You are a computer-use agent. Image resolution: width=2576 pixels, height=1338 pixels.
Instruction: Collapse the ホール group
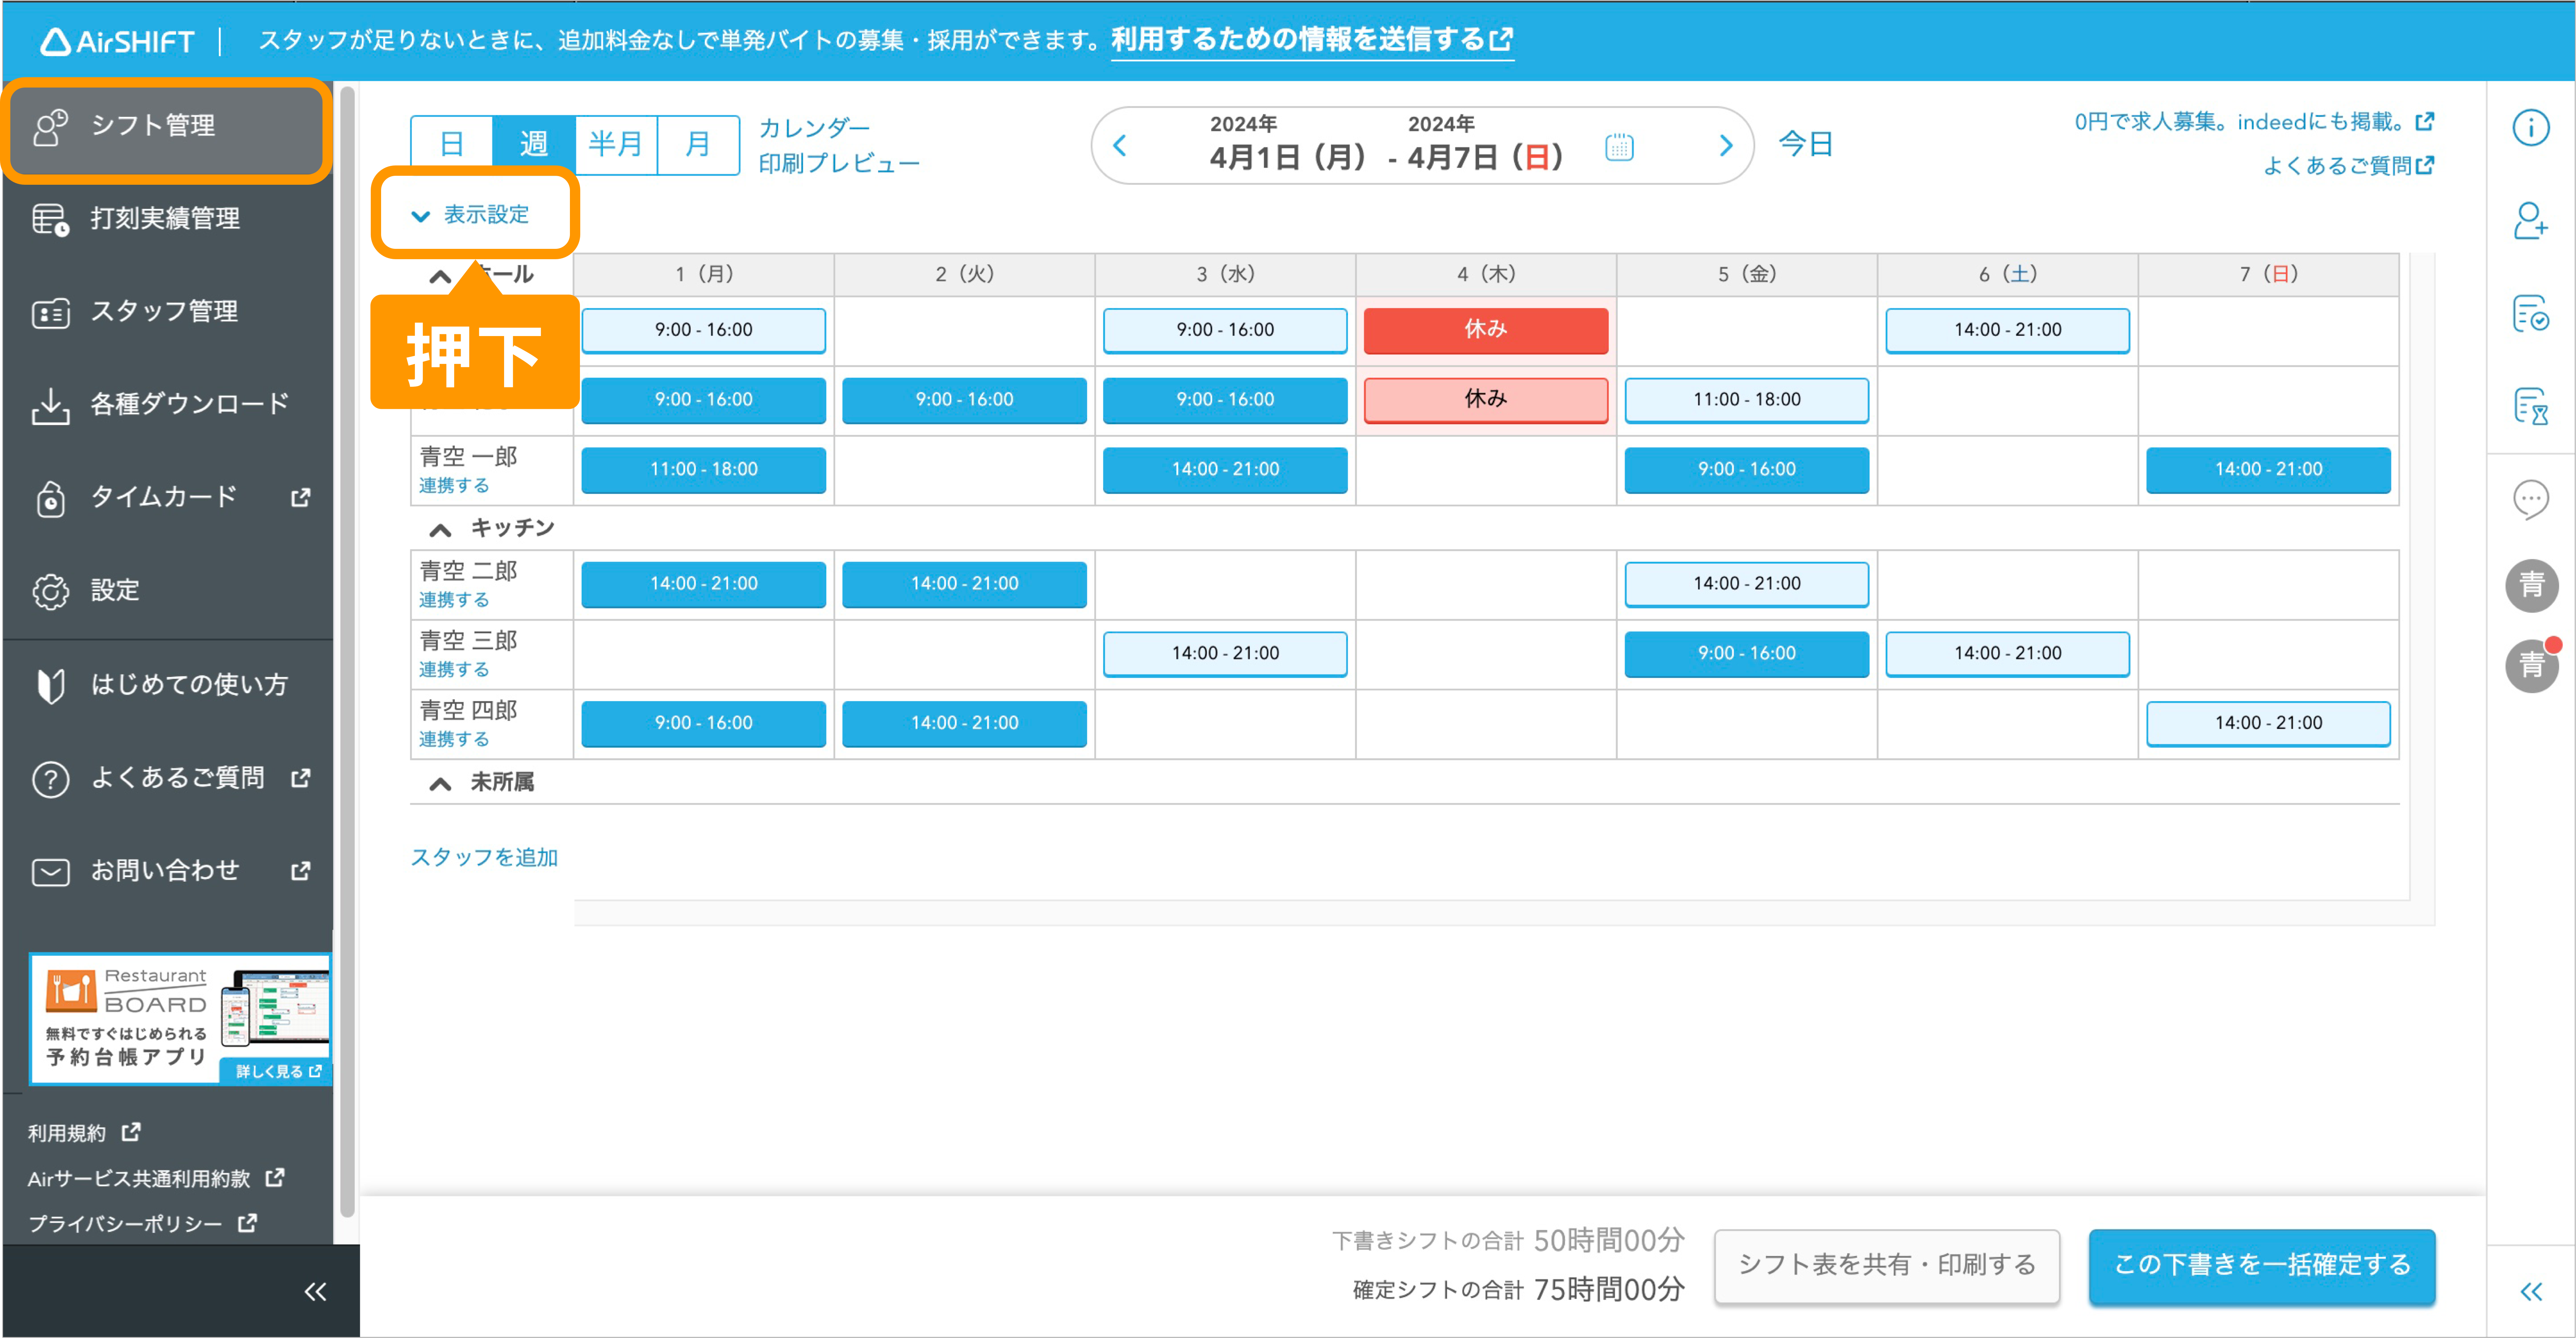point(440,277)
